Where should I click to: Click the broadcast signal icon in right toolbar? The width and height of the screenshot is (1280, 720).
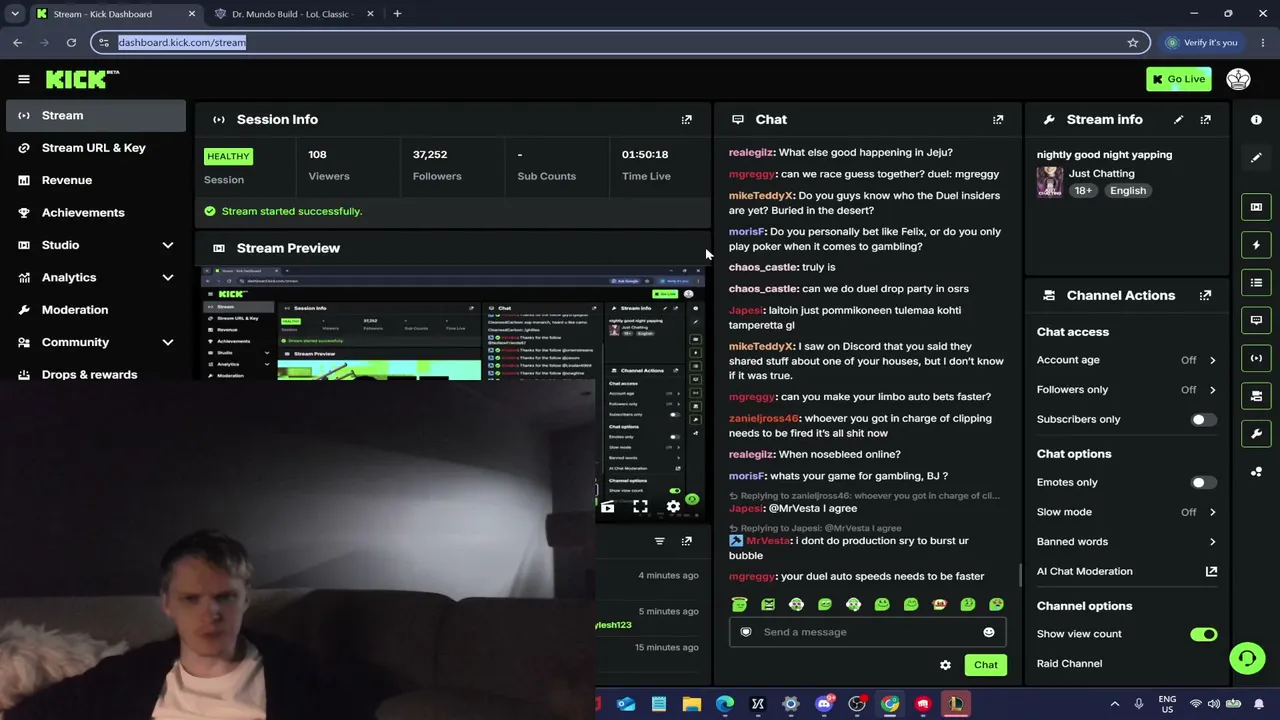click(1256, 358)
